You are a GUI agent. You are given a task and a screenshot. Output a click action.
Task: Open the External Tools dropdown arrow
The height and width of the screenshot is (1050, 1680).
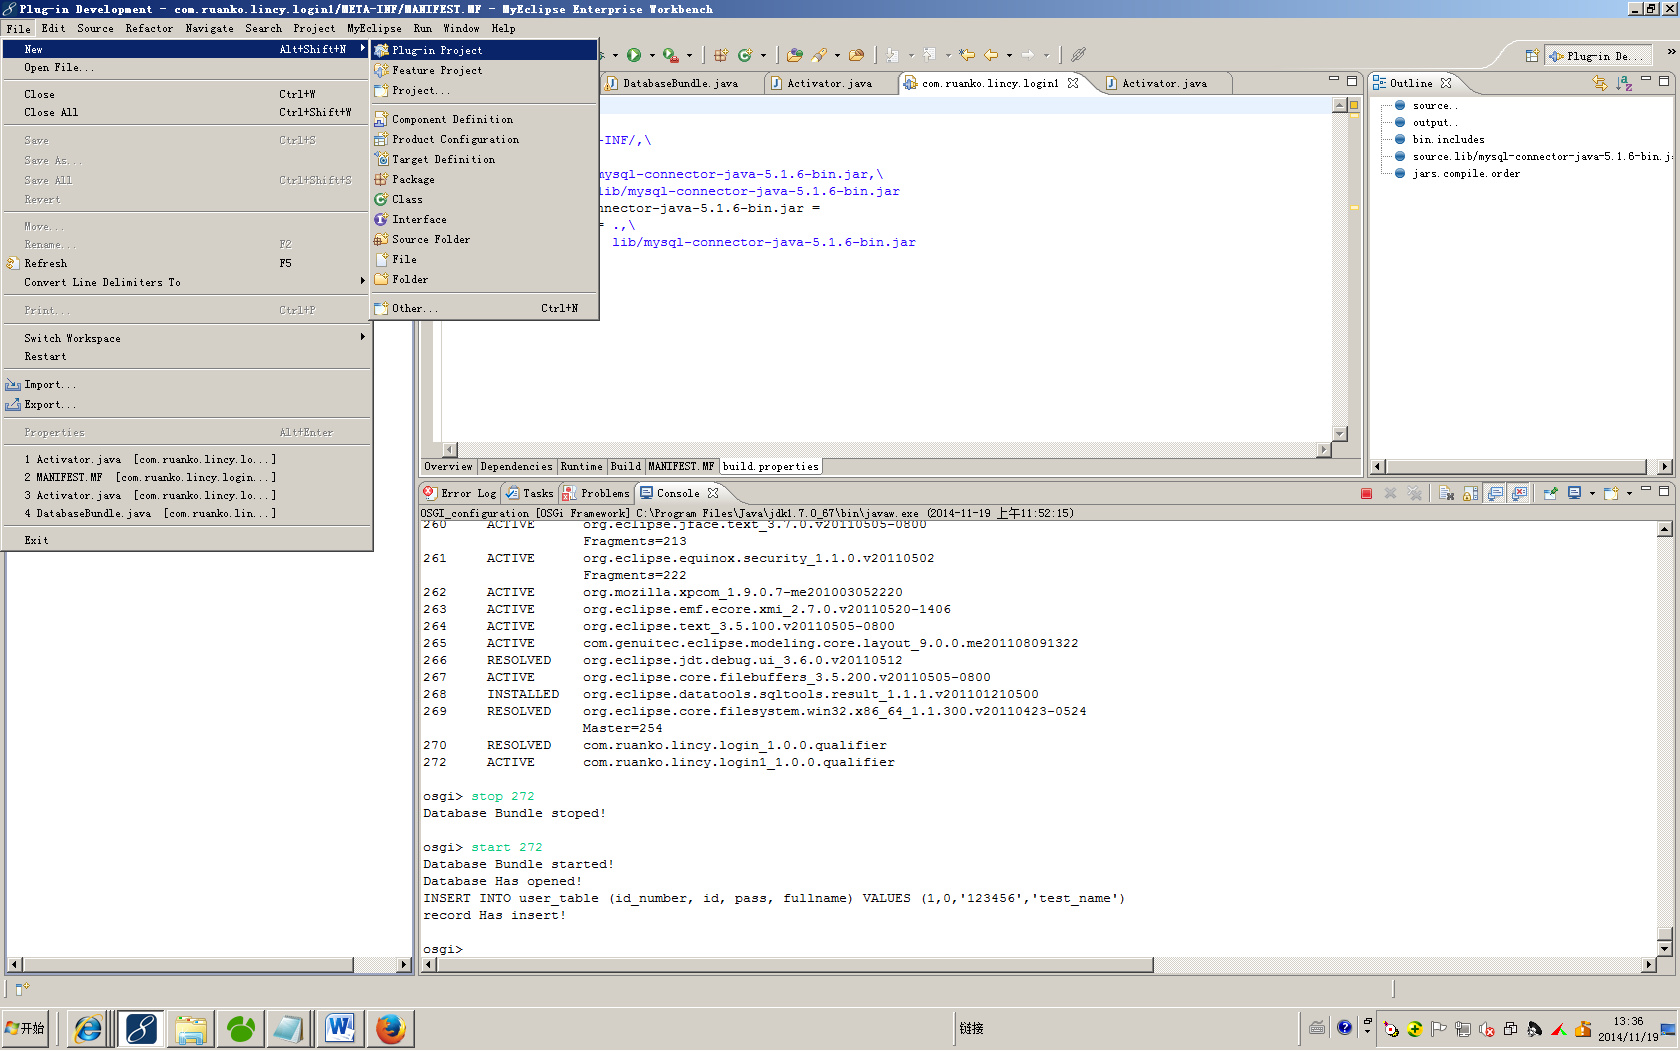(690, 56)
